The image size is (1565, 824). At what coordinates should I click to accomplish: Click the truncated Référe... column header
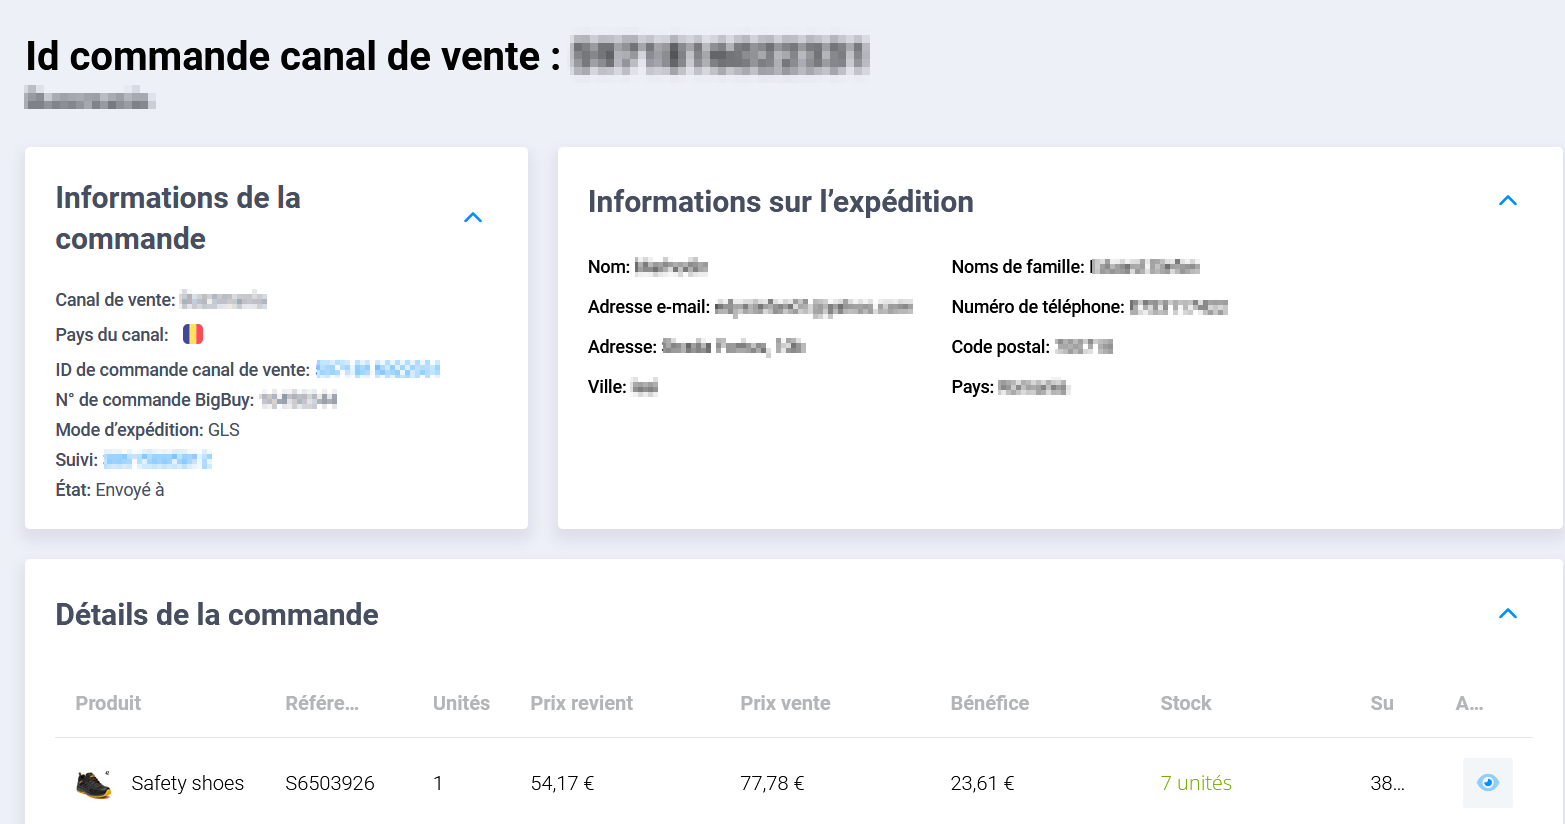[x=322, y=703]
